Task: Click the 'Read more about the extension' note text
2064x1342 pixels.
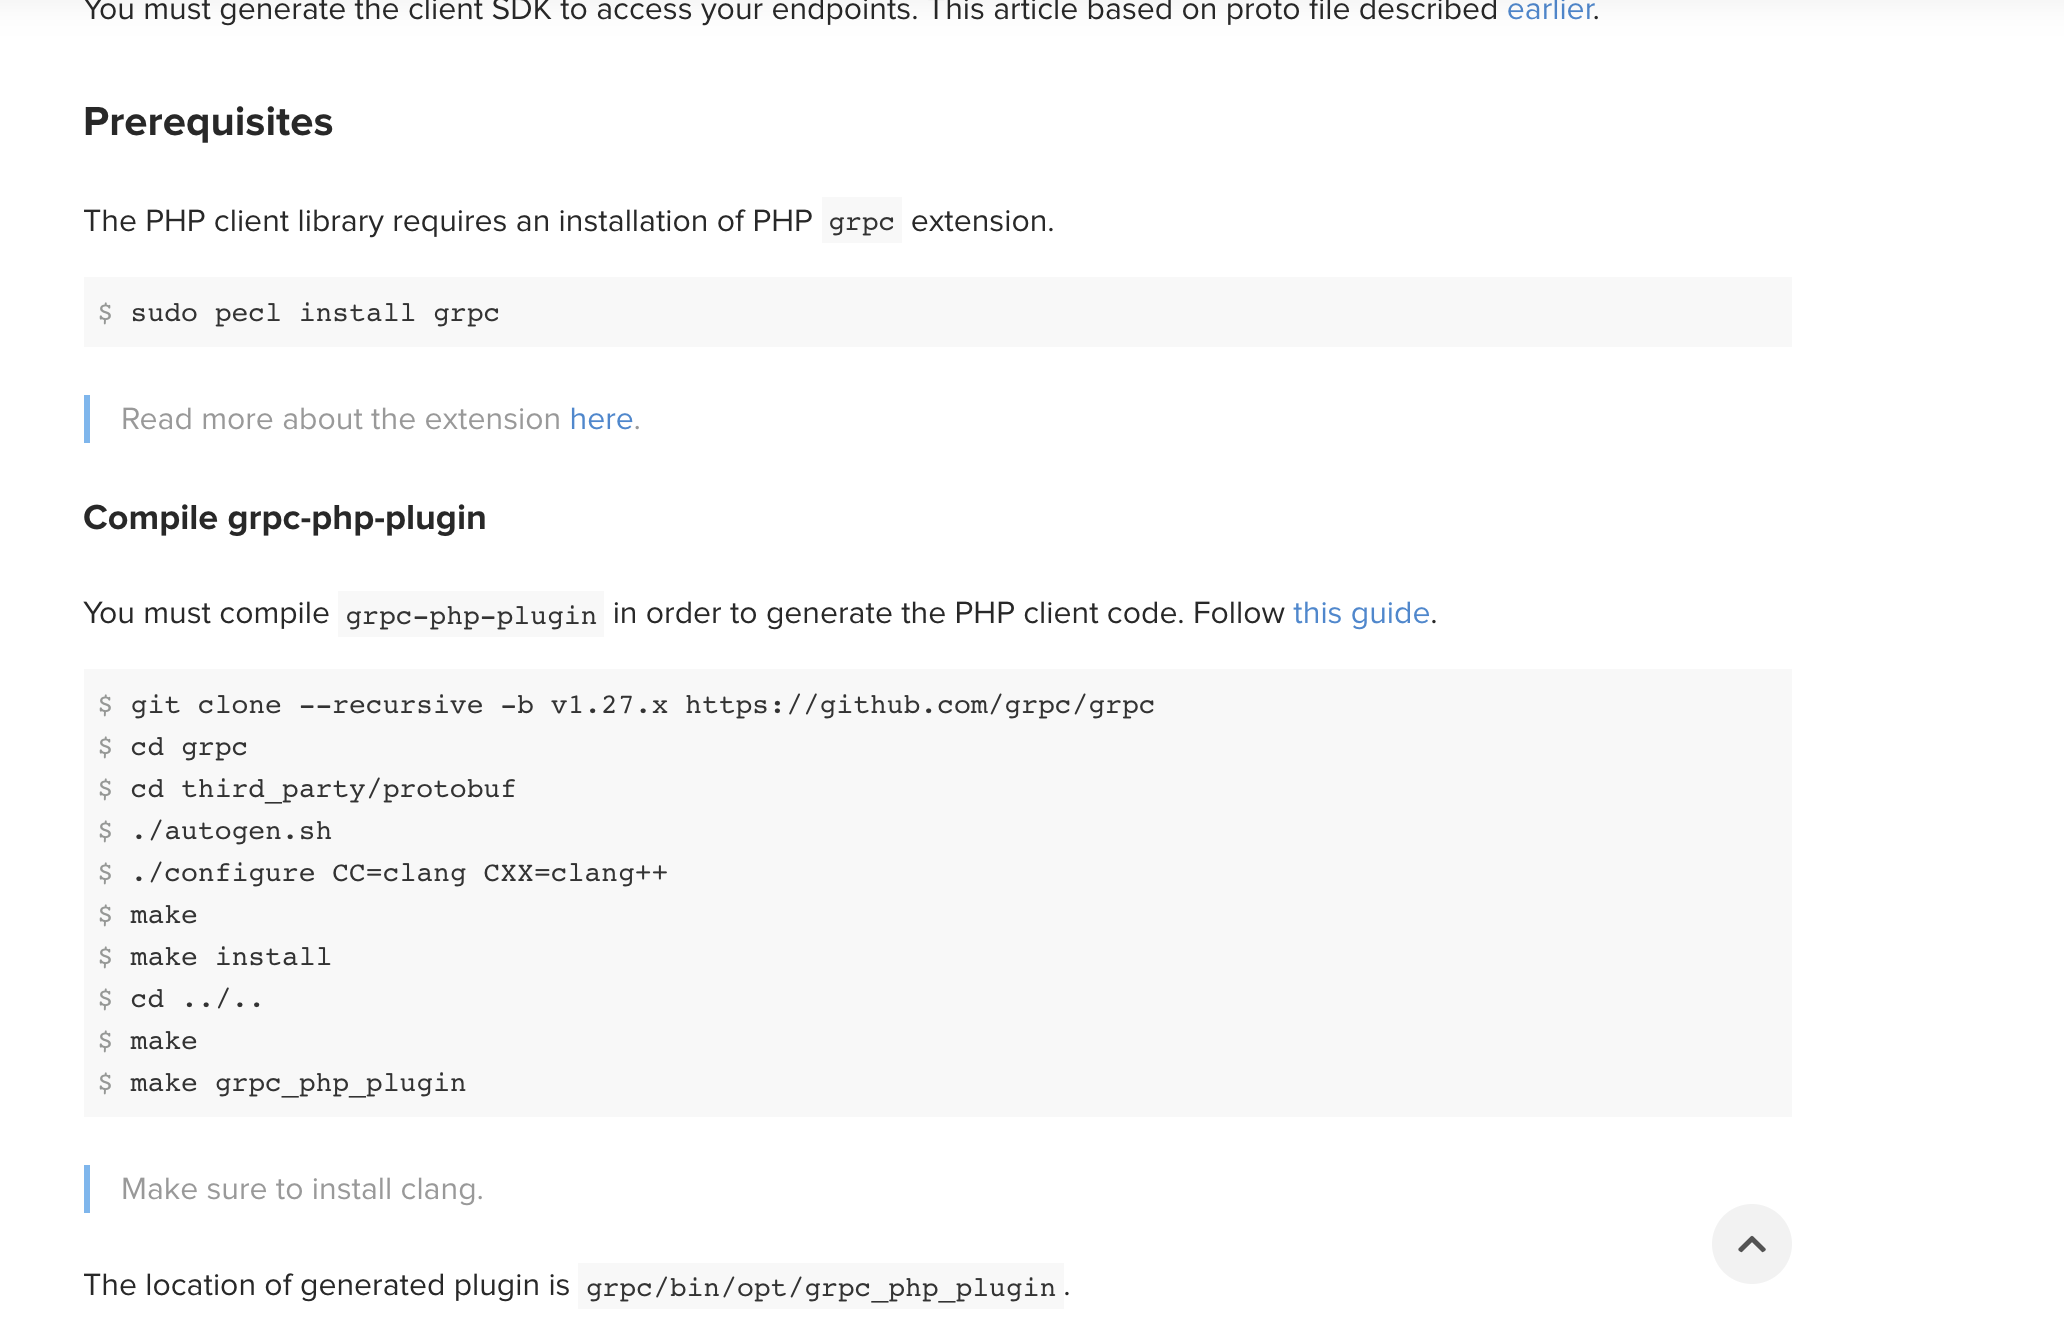Action: [x=340, y=419]
